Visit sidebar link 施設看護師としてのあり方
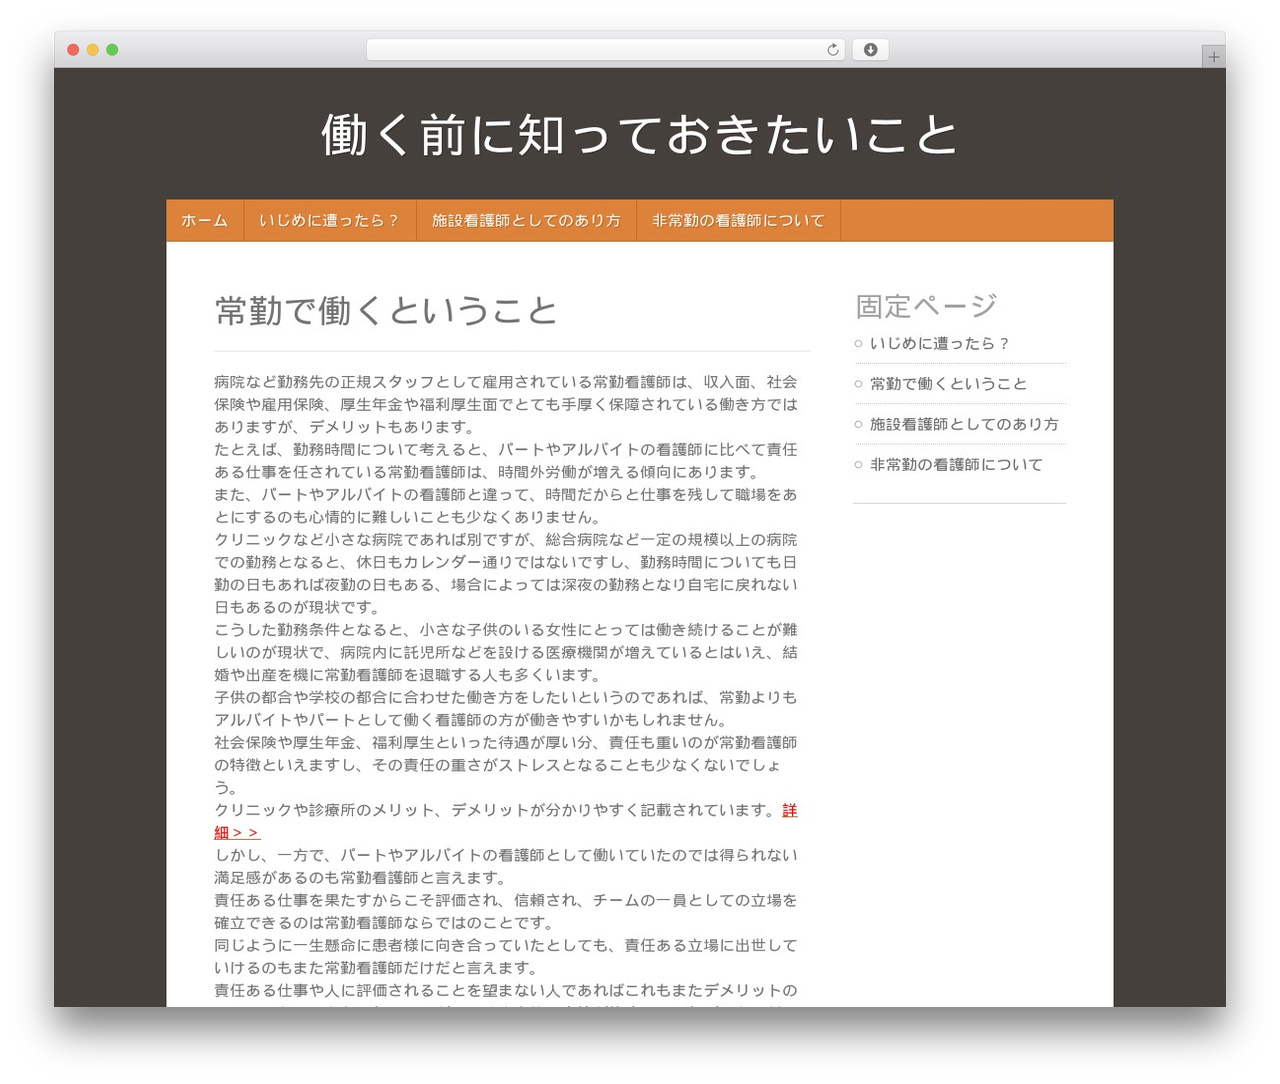1280x1084 pixels. 964,424
